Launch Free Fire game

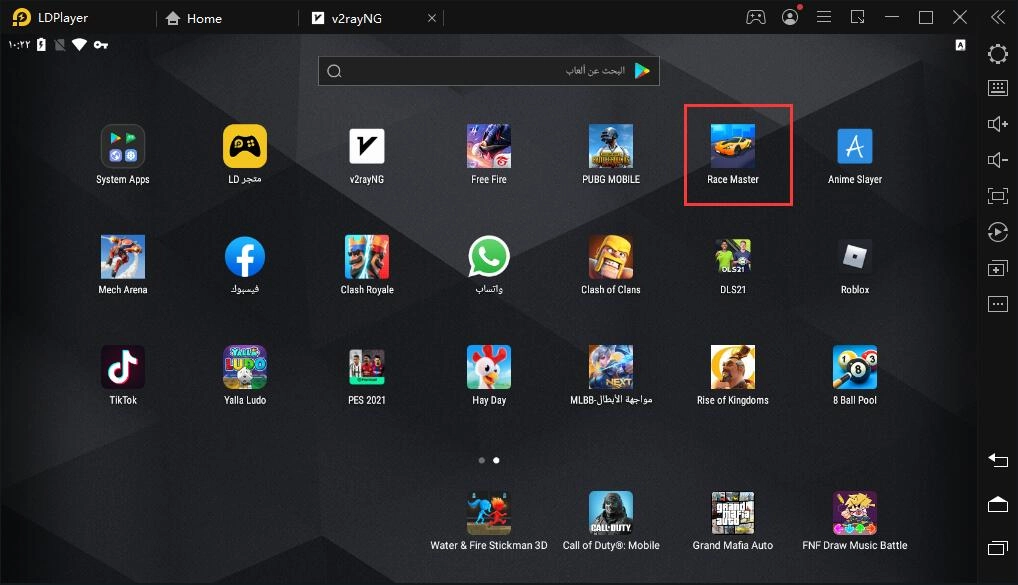pos(489,147)
